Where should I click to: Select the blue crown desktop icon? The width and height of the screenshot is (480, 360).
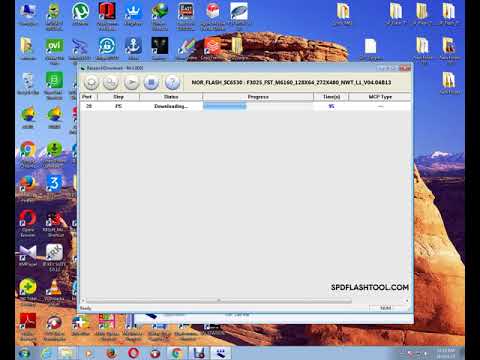point(133,14)
